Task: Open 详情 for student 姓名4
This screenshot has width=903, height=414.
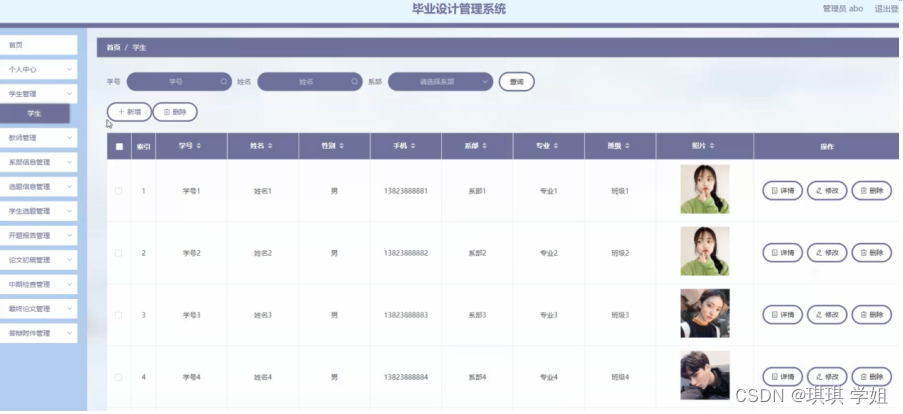Action: [x=783, y=377]
